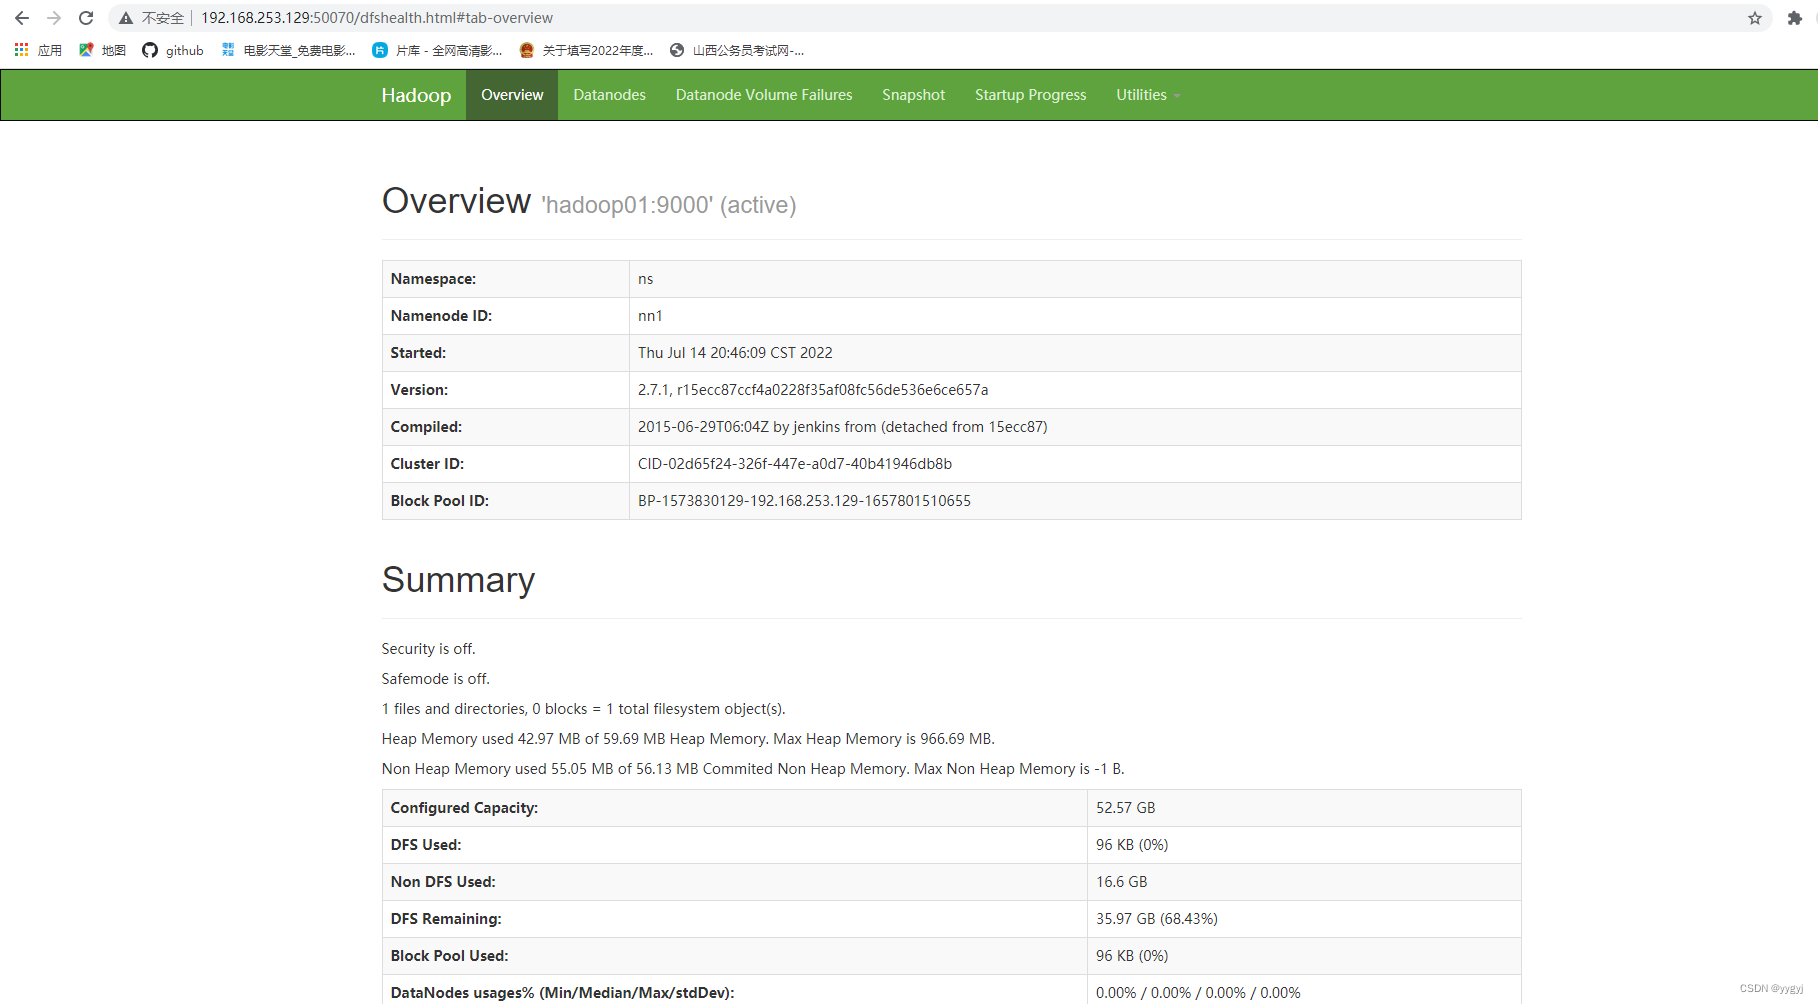This screenshot has height=1004, width=1818.
Task: Click the Cluster ID value 'CID-02d65f24-326f-447e-a0d7-40b41946db8b'
Action: pyautogui.click(x=795, y=464)
